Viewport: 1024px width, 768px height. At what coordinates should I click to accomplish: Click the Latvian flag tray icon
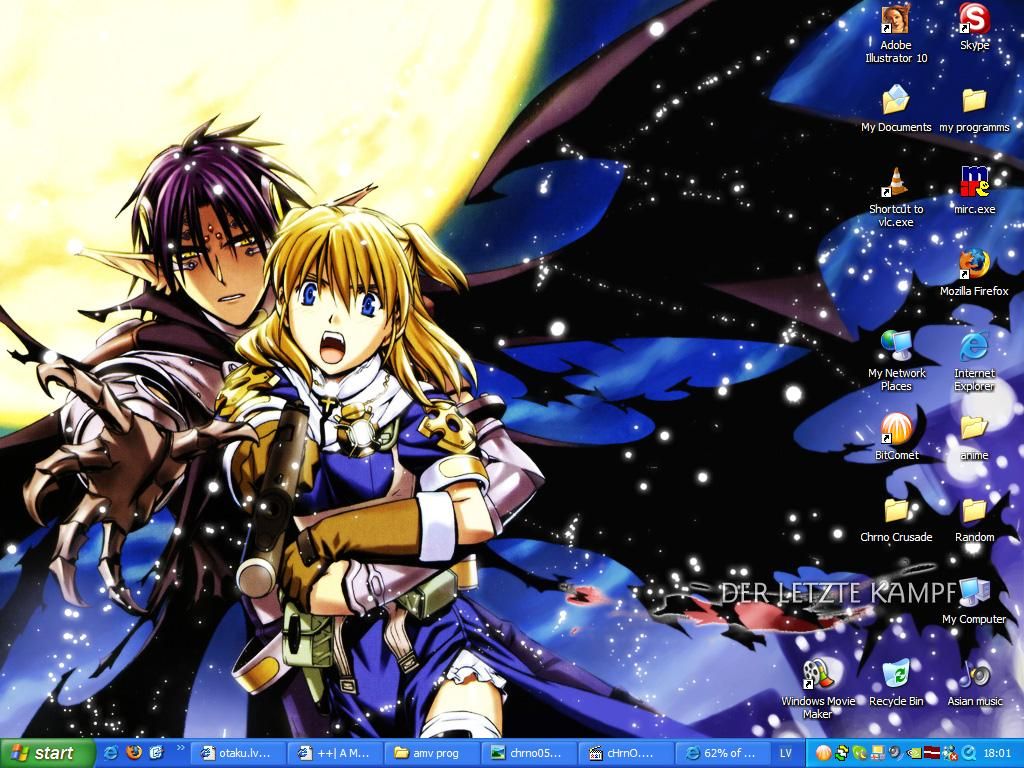click(930, 753)
